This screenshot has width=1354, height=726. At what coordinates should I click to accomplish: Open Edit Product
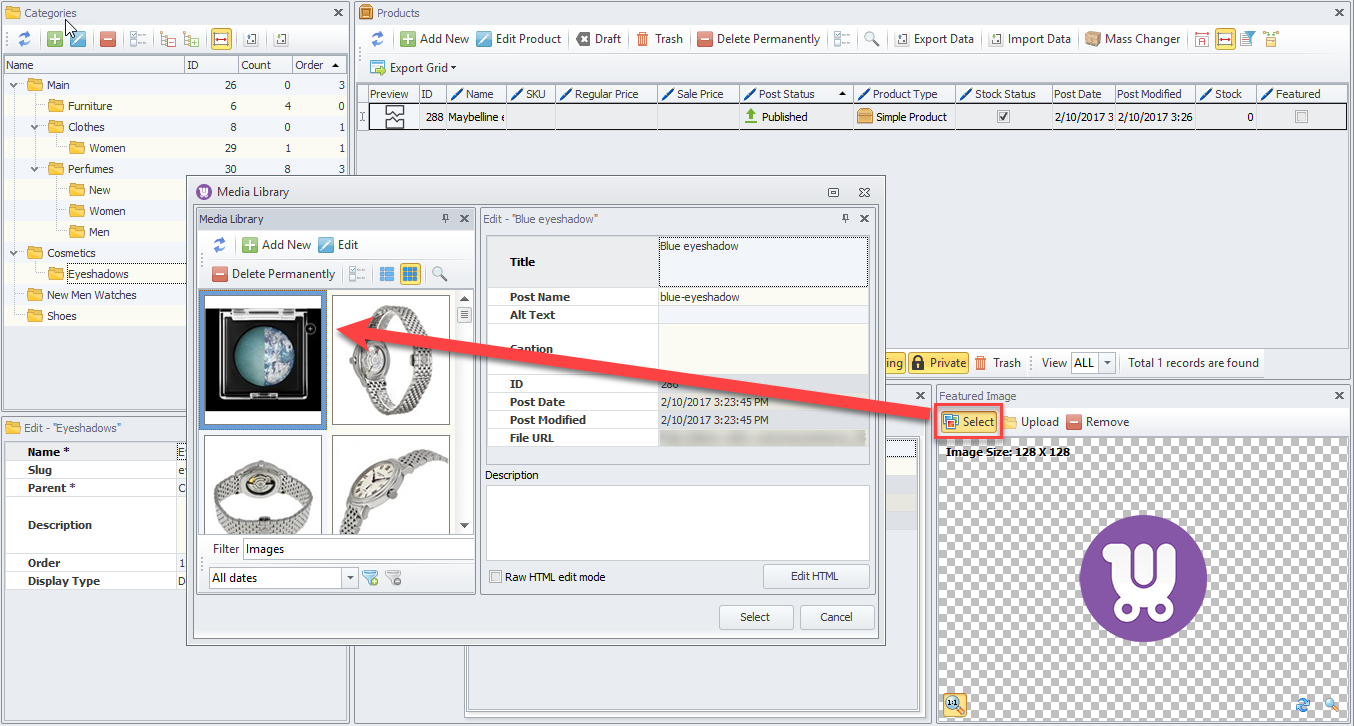(518, 39)
